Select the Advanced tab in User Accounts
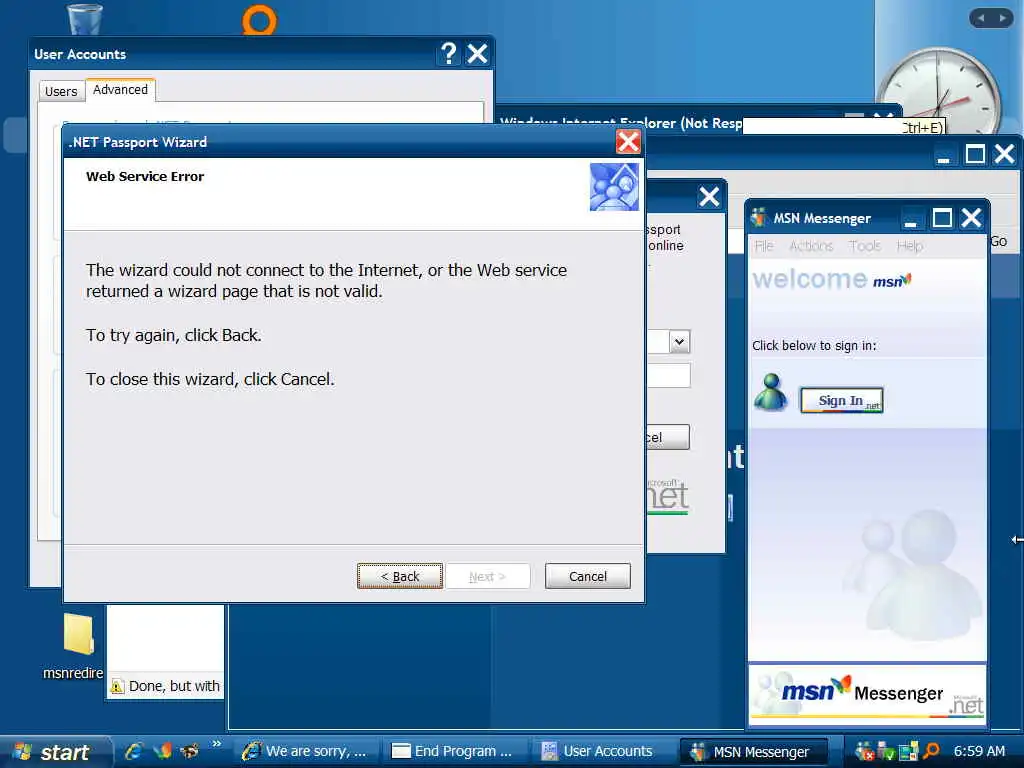 pyautogui.click(x=120, y=89)
